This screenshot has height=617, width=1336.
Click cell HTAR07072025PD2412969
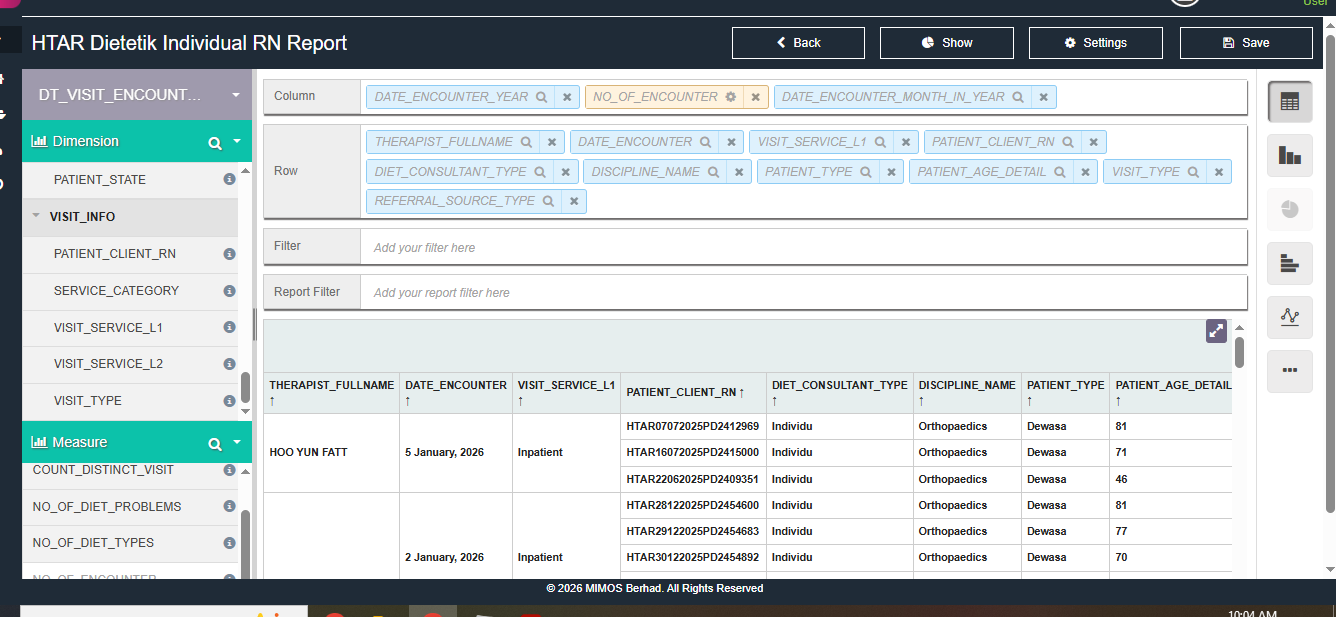point(693,426)
